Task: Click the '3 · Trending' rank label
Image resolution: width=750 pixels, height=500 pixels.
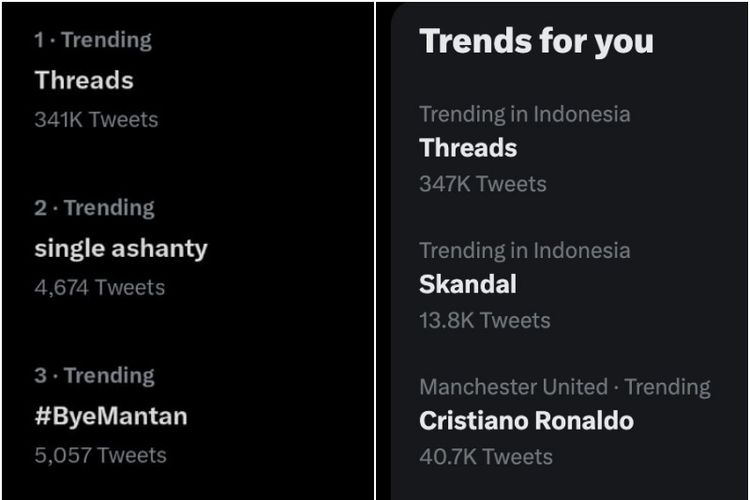Action: [x=94, y=376]
